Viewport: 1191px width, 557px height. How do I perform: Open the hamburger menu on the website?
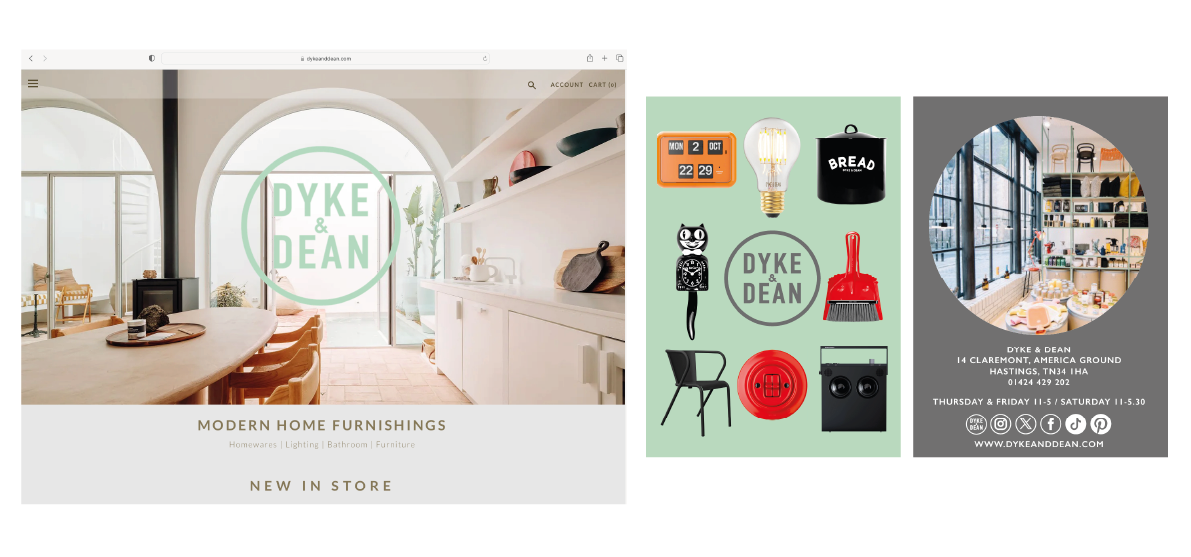point(33,84)
